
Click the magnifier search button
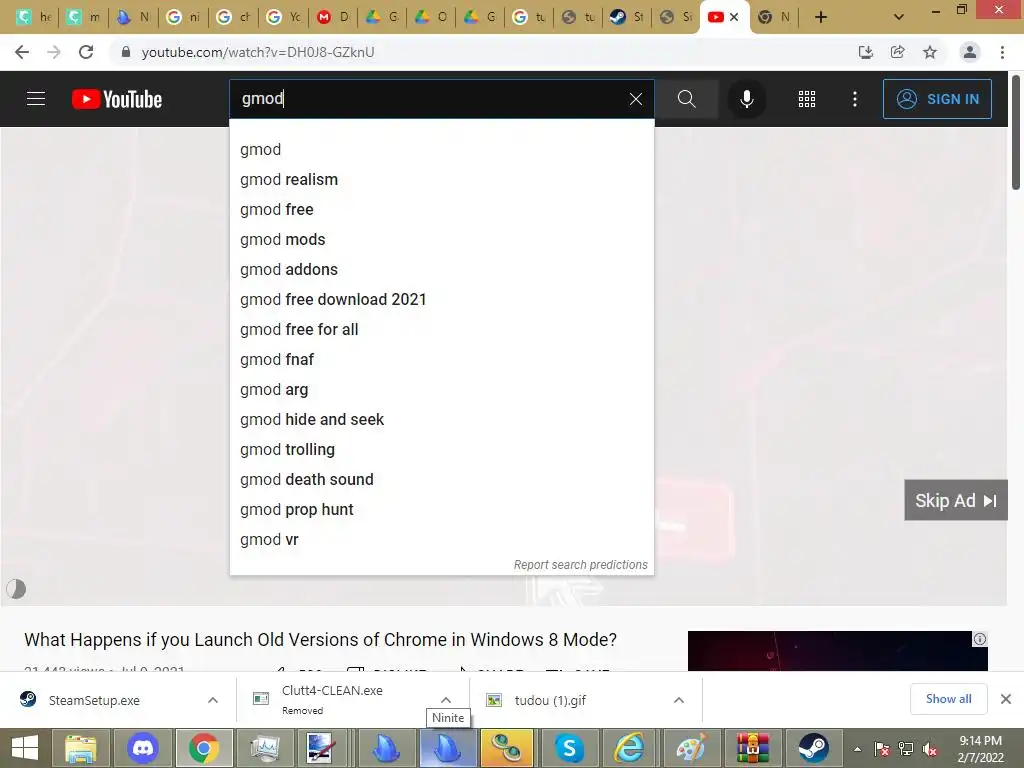tap(686, 99)
